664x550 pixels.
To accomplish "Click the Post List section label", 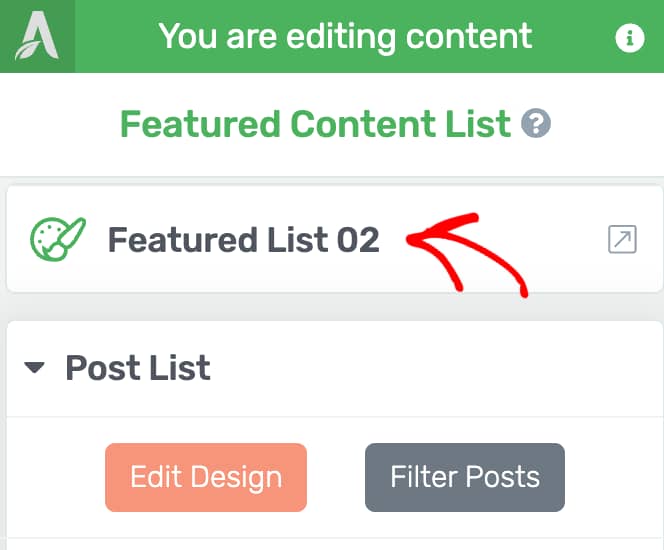I will pyautogui.click(x=138, y=368).
